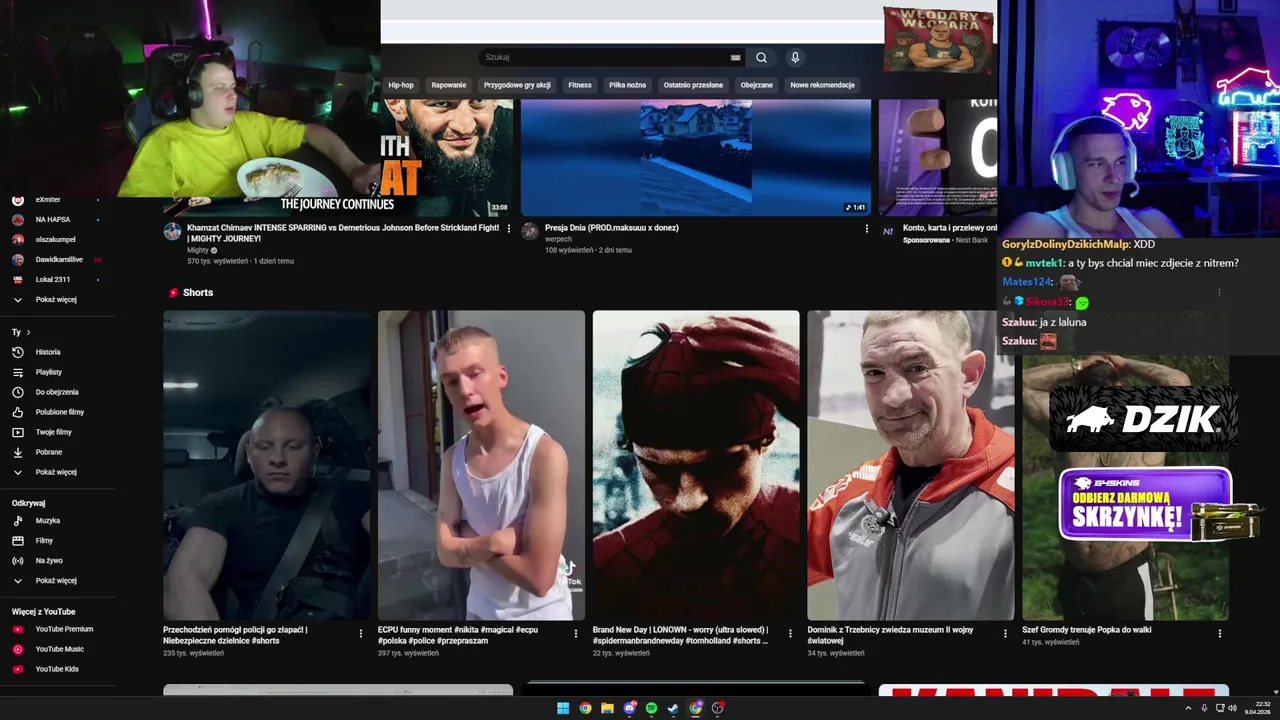Select Nowe rekomendacje filter chip
The width and height of the screenshot is (1280, 720).
click(823, 85)
